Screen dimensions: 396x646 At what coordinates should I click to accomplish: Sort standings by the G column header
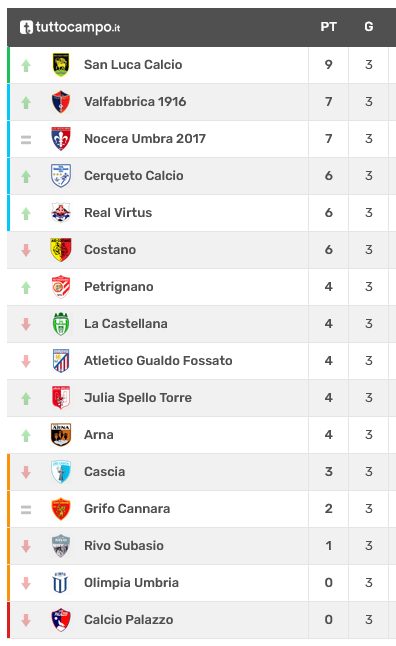pyautogui.click(x=368, y=27)
